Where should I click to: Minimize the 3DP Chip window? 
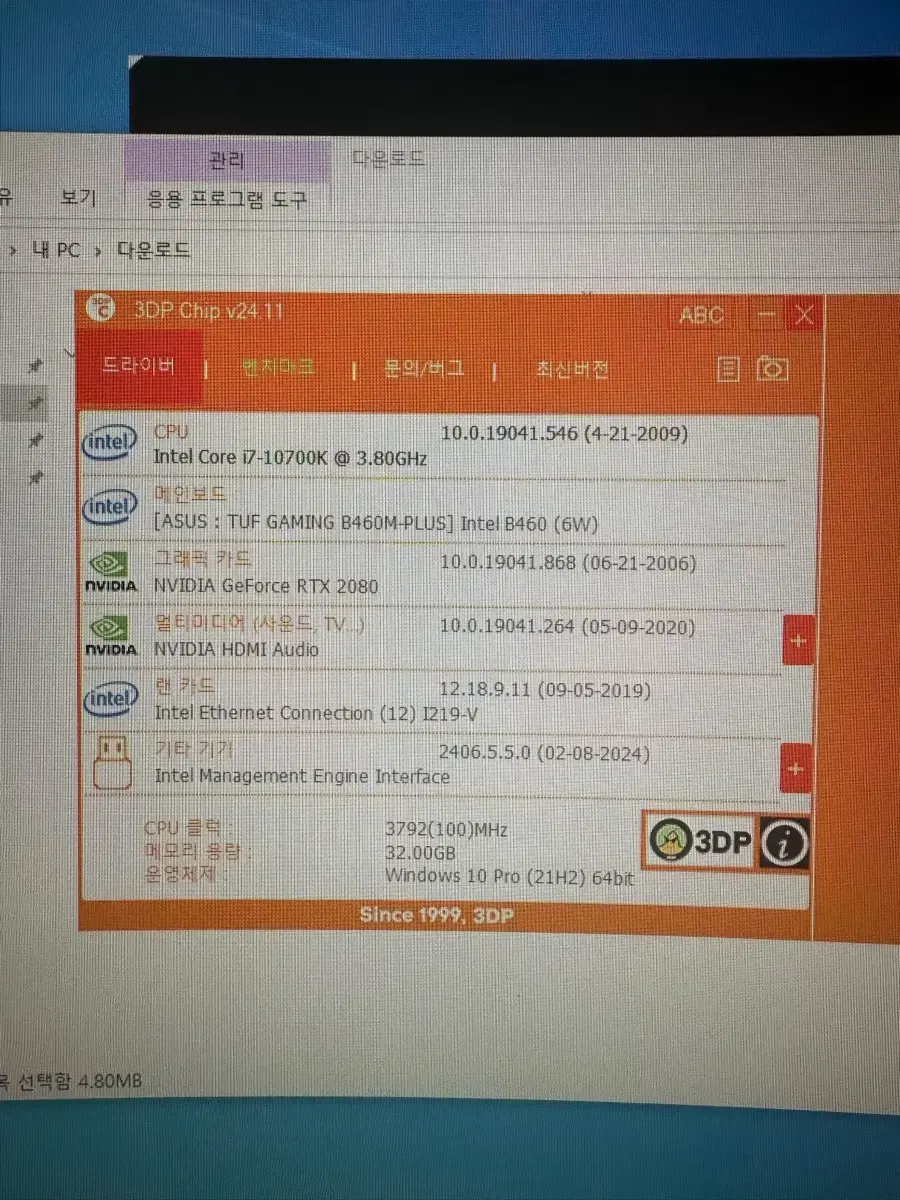coord(767,314)
